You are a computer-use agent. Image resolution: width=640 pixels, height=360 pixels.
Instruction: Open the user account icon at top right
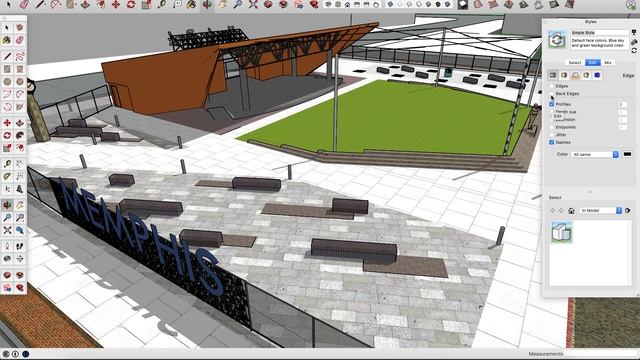point(631,5)
